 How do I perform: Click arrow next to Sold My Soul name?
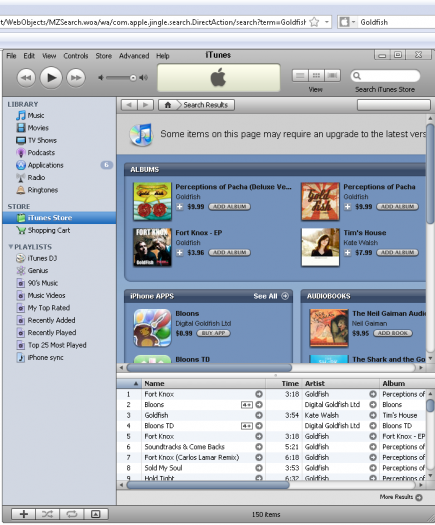[x=259, y=468]
